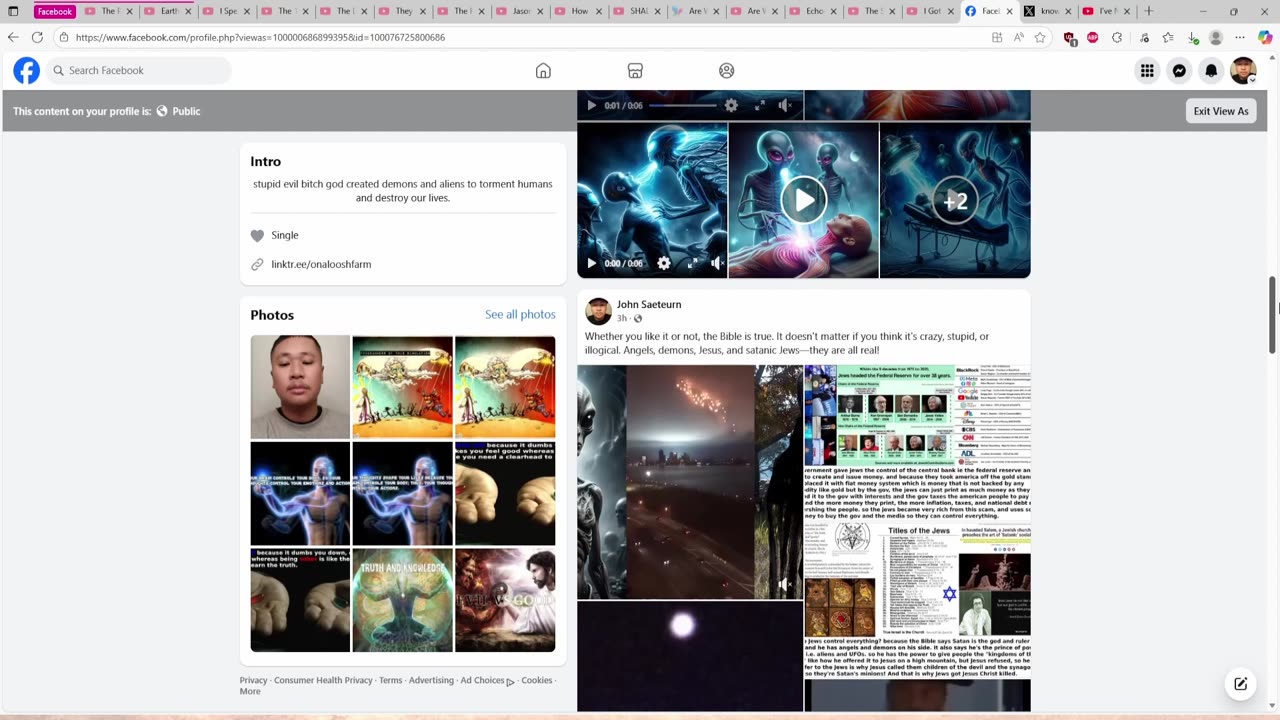1280x720 pixels.
Task: Click the browser address bar URL
Action: [260, 37]
